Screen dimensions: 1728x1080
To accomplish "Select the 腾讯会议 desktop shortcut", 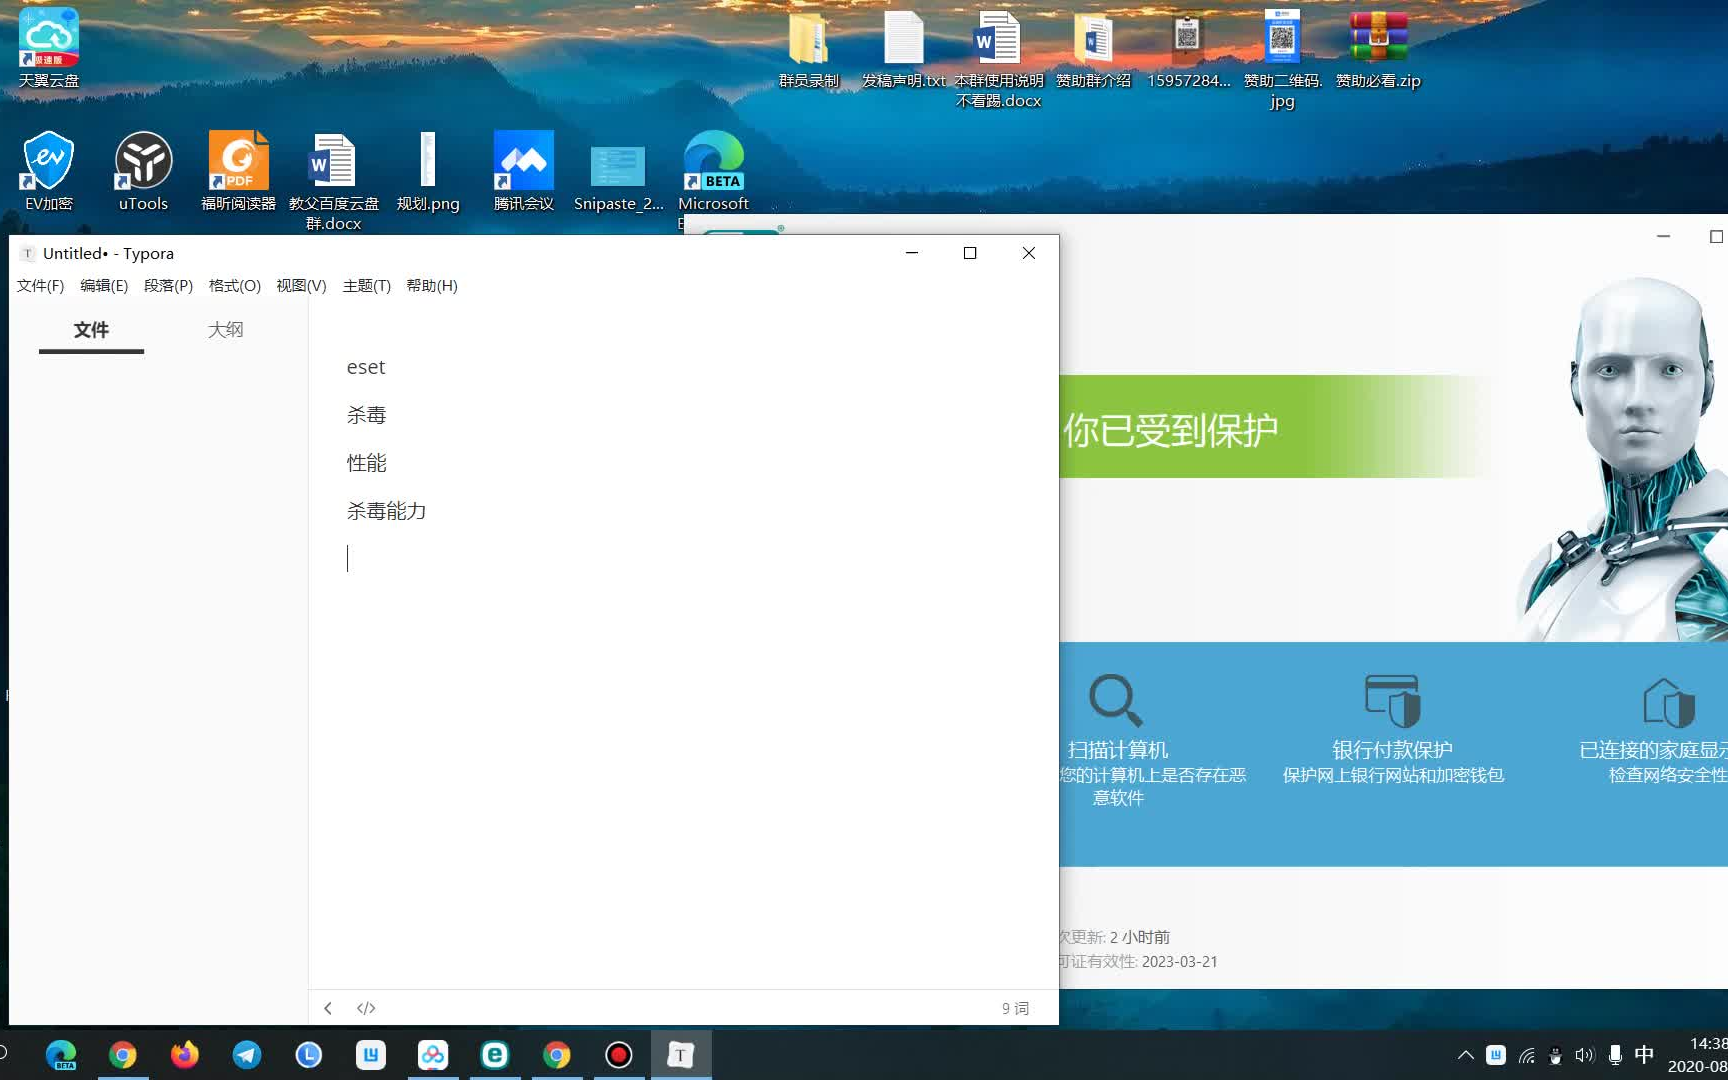I will pyautogui.click(x=524, y=171).
